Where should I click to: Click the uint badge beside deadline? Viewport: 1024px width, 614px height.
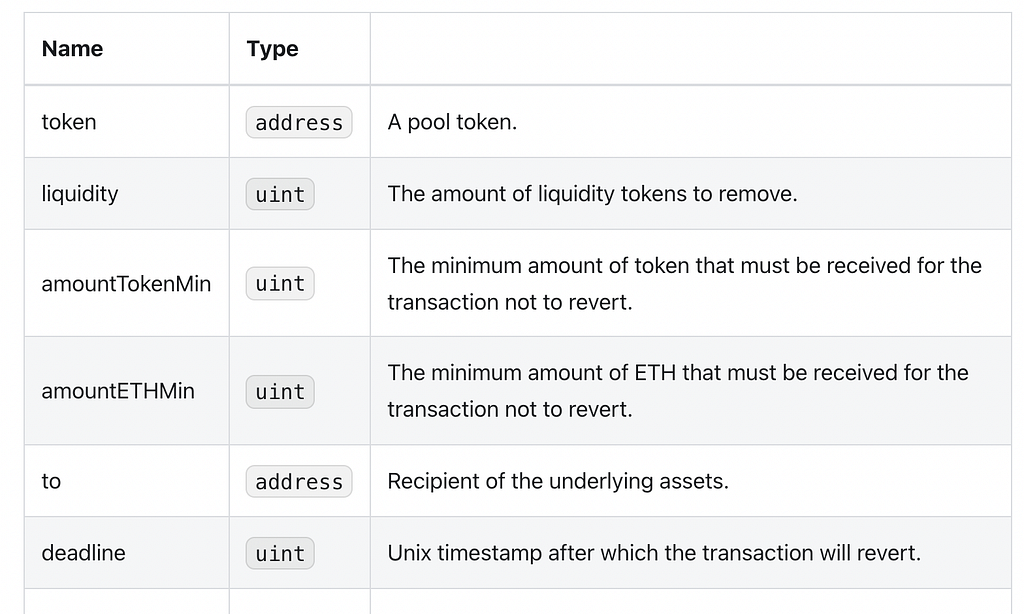click(280, 553)
